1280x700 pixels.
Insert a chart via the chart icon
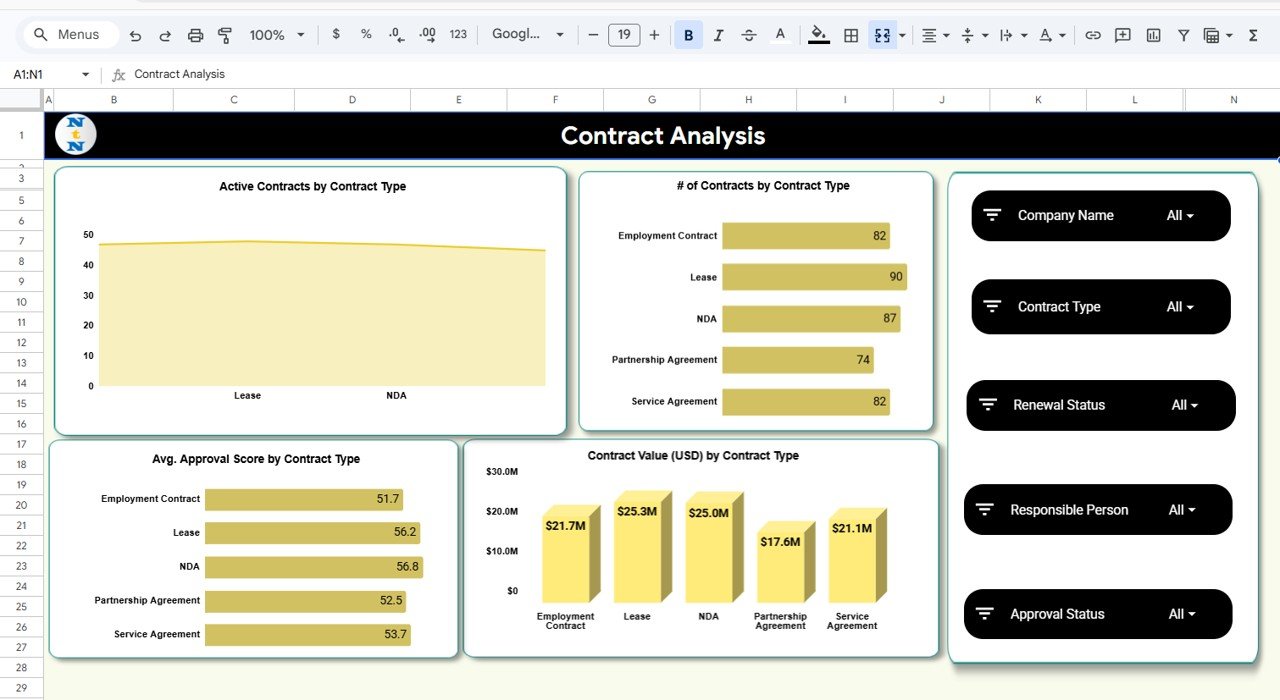click(x=1152, y=33)
